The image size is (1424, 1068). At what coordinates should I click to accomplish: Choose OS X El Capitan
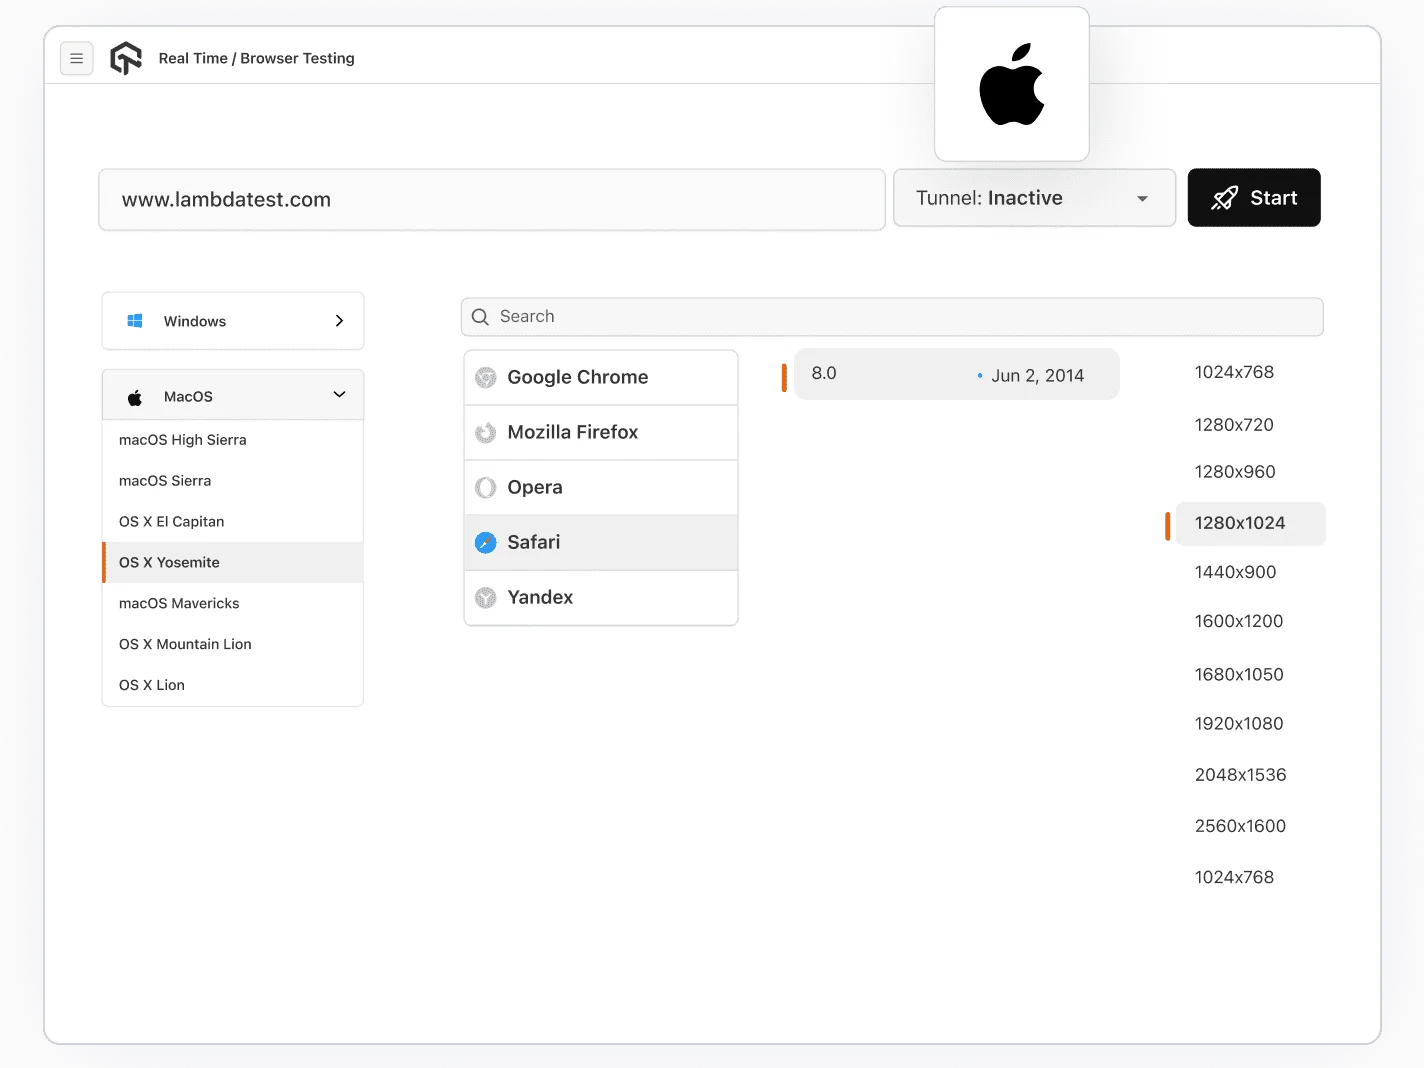171,521
